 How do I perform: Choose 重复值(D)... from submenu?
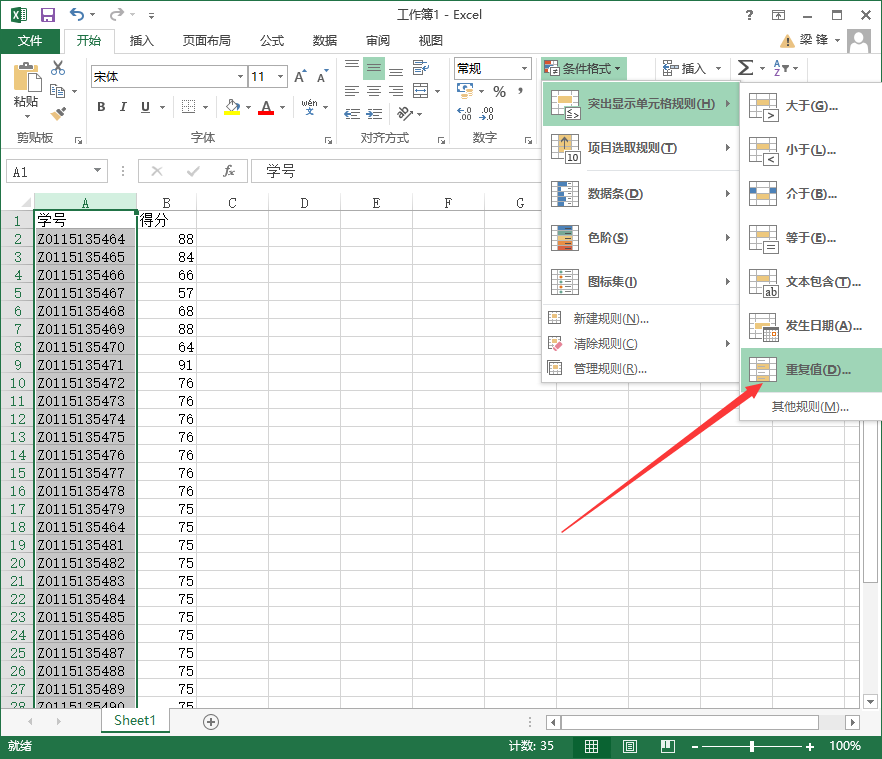(x=811, y=370)
